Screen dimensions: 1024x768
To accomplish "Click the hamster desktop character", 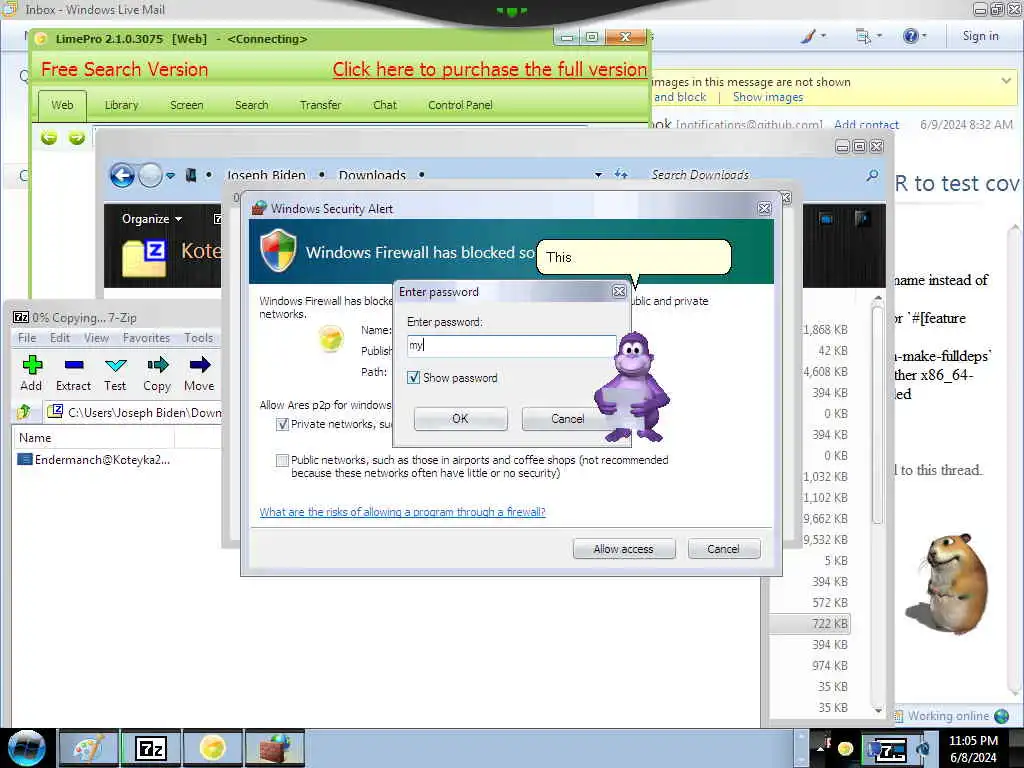I will [x=946, y=583].
